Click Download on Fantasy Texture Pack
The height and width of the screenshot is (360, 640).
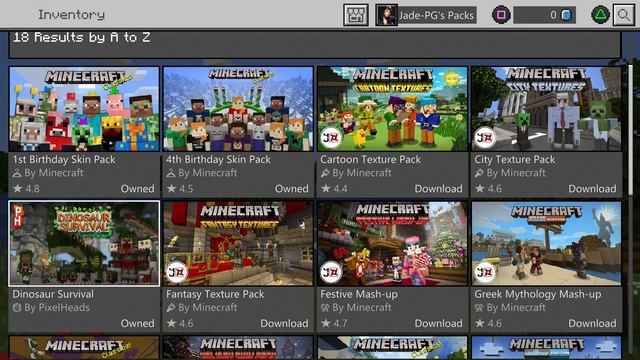tap(284, 323)
